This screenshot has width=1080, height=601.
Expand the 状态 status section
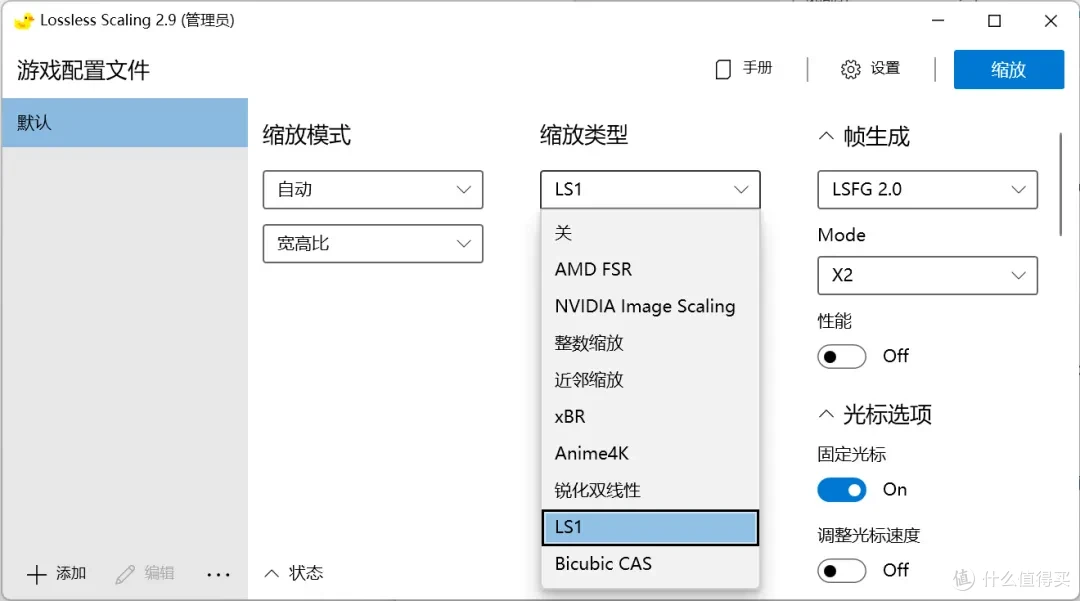point(272,573)
